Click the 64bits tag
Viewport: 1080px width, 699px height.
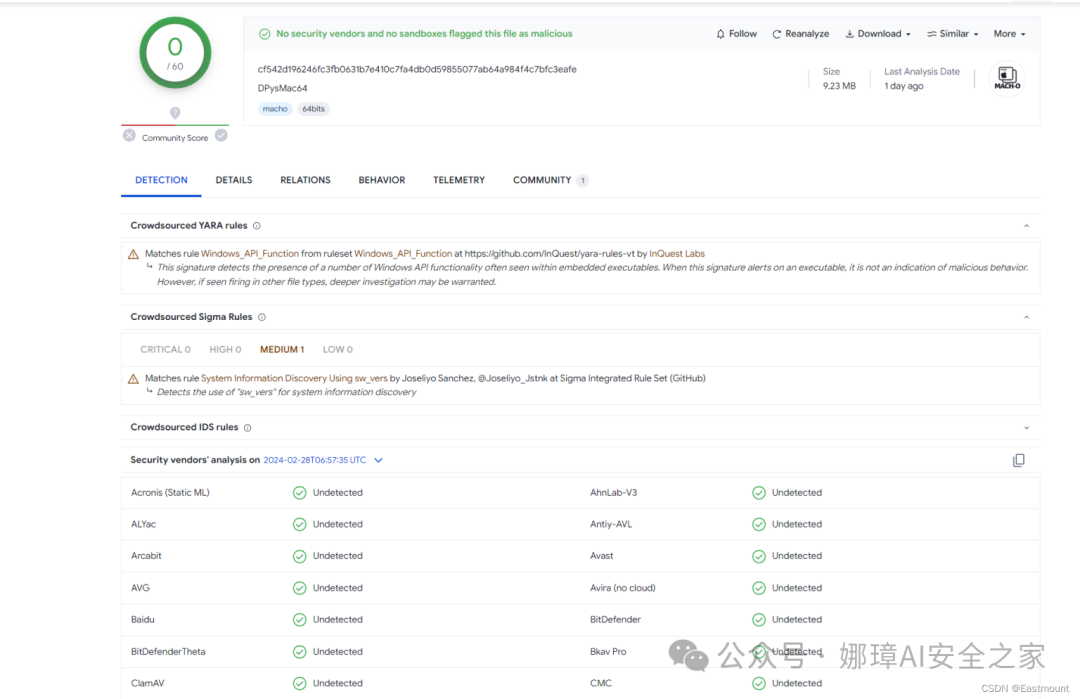tap(313, 109)
